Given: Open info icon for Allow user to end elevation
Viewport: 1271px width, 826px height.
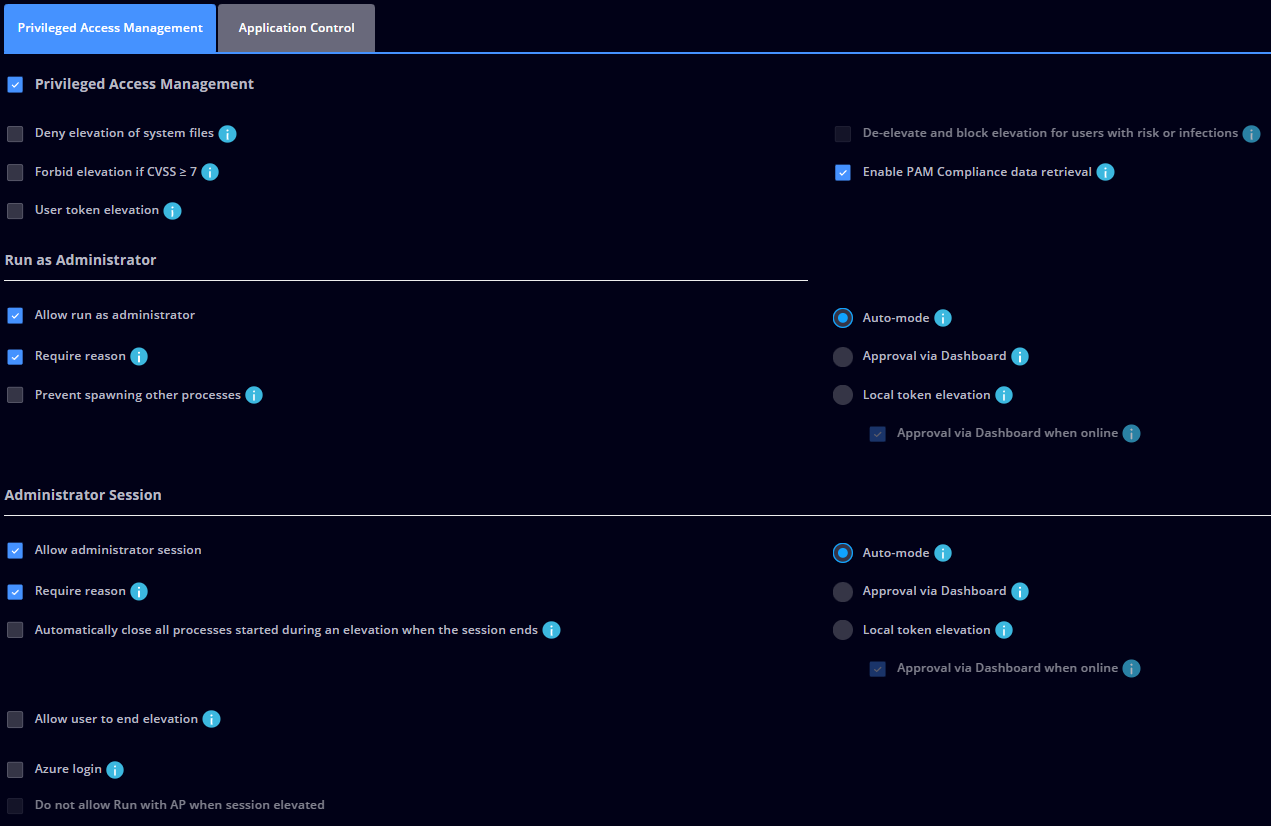Looking at the screenshot, I should [x=211, y=719].
